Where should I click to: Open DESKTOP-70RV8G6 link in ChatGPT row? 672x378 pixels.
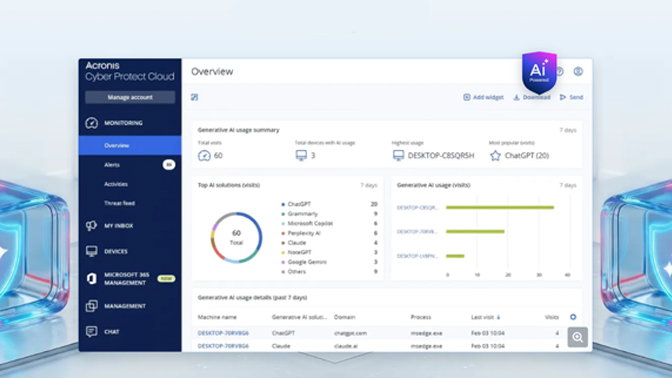(223, 333)
